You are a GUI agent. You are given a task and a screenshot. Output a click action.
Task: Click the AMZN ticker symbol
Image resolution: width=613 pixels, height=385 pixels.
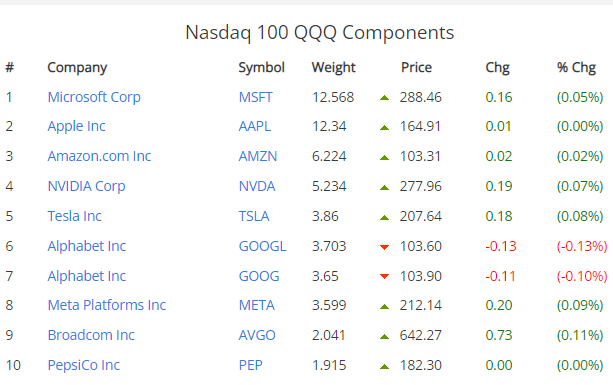258,156
